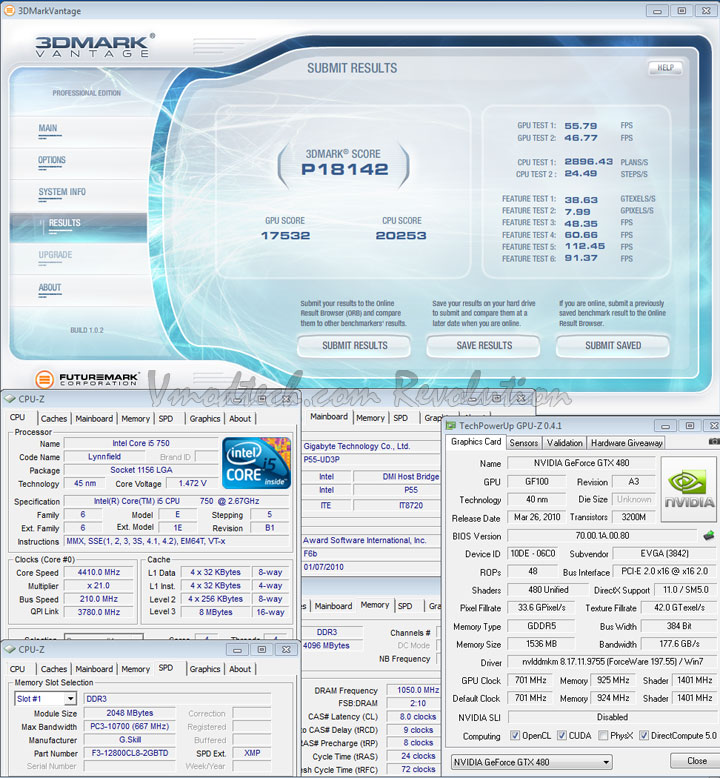Minimize the TechPowerUp GPU-Z window
The image size is (720, 778).
[665, 426]
